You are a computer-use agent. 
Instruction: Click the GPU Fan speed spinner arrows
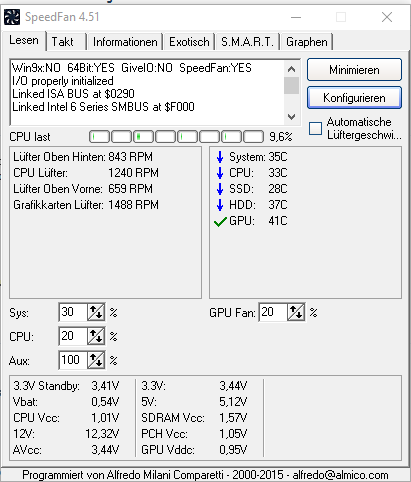point(296,312)
